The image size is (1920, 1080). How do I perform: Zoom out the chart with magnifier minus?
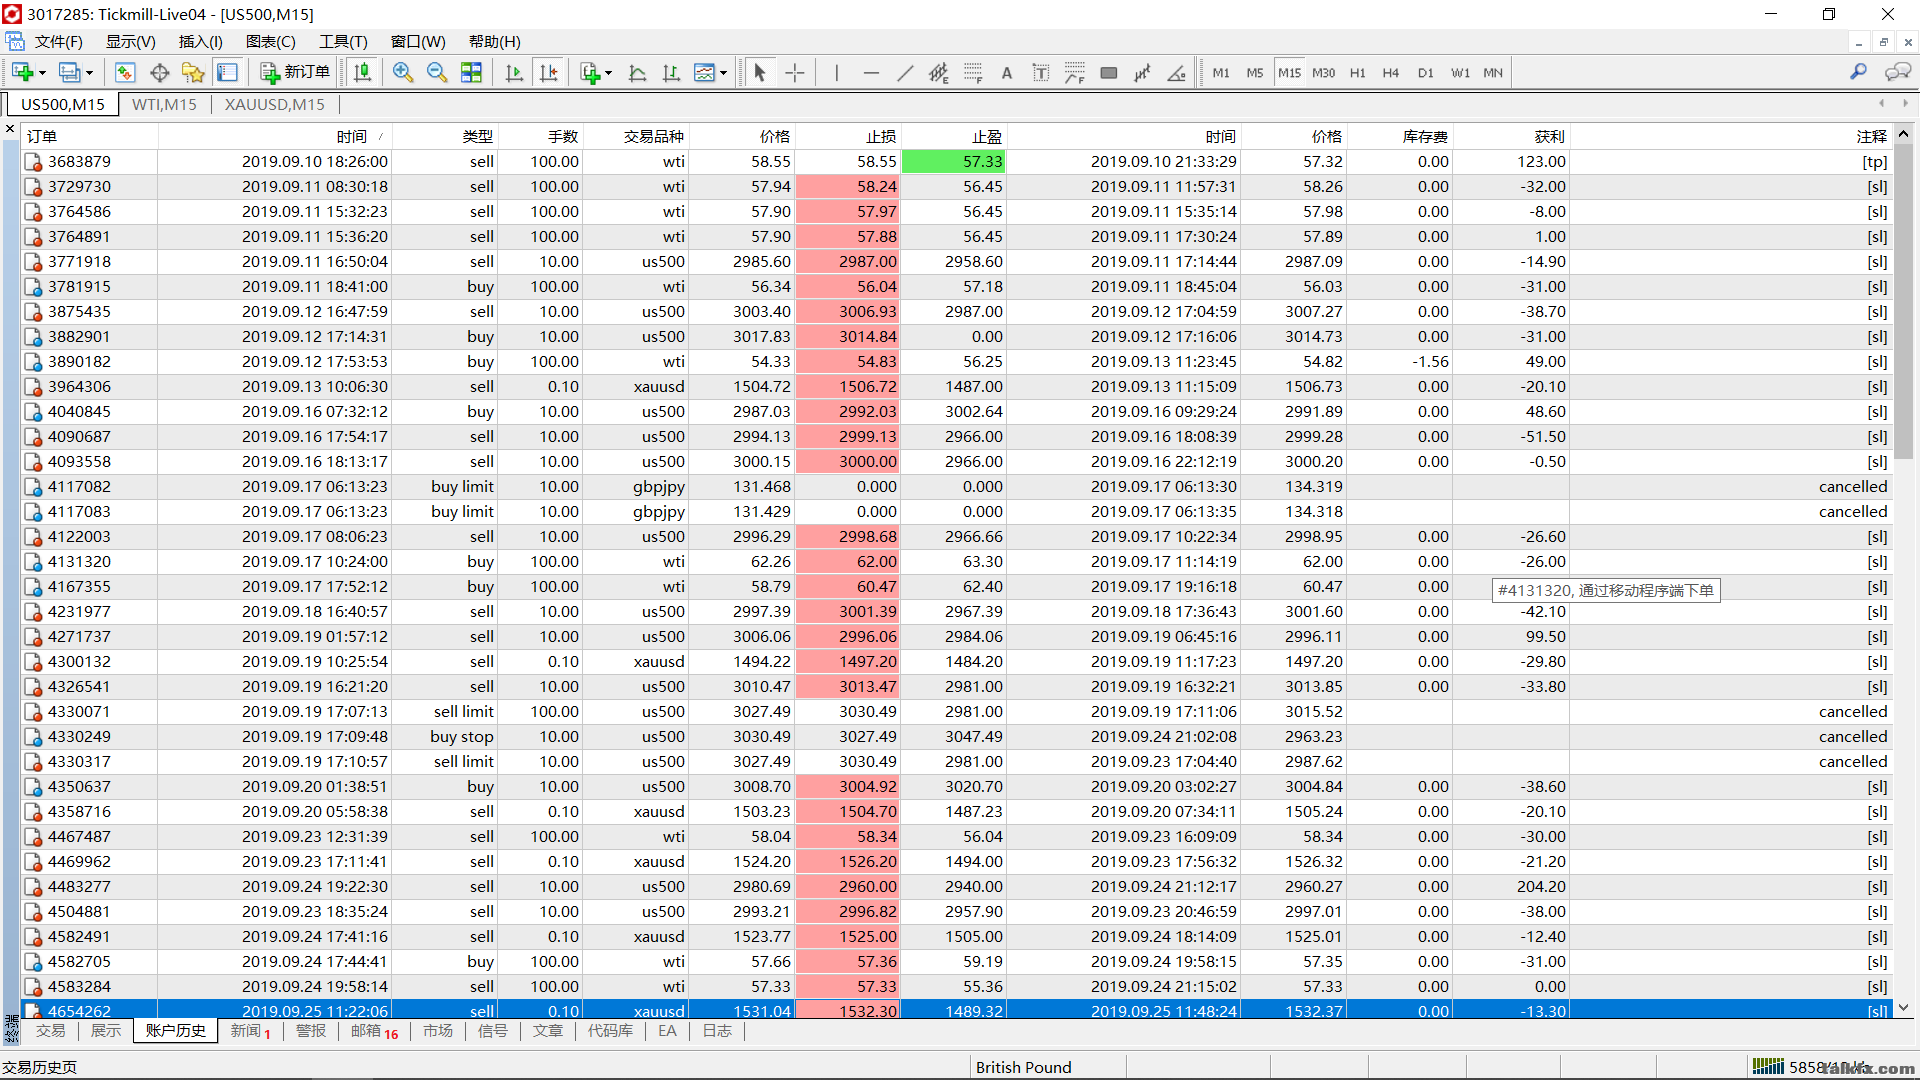437,72
